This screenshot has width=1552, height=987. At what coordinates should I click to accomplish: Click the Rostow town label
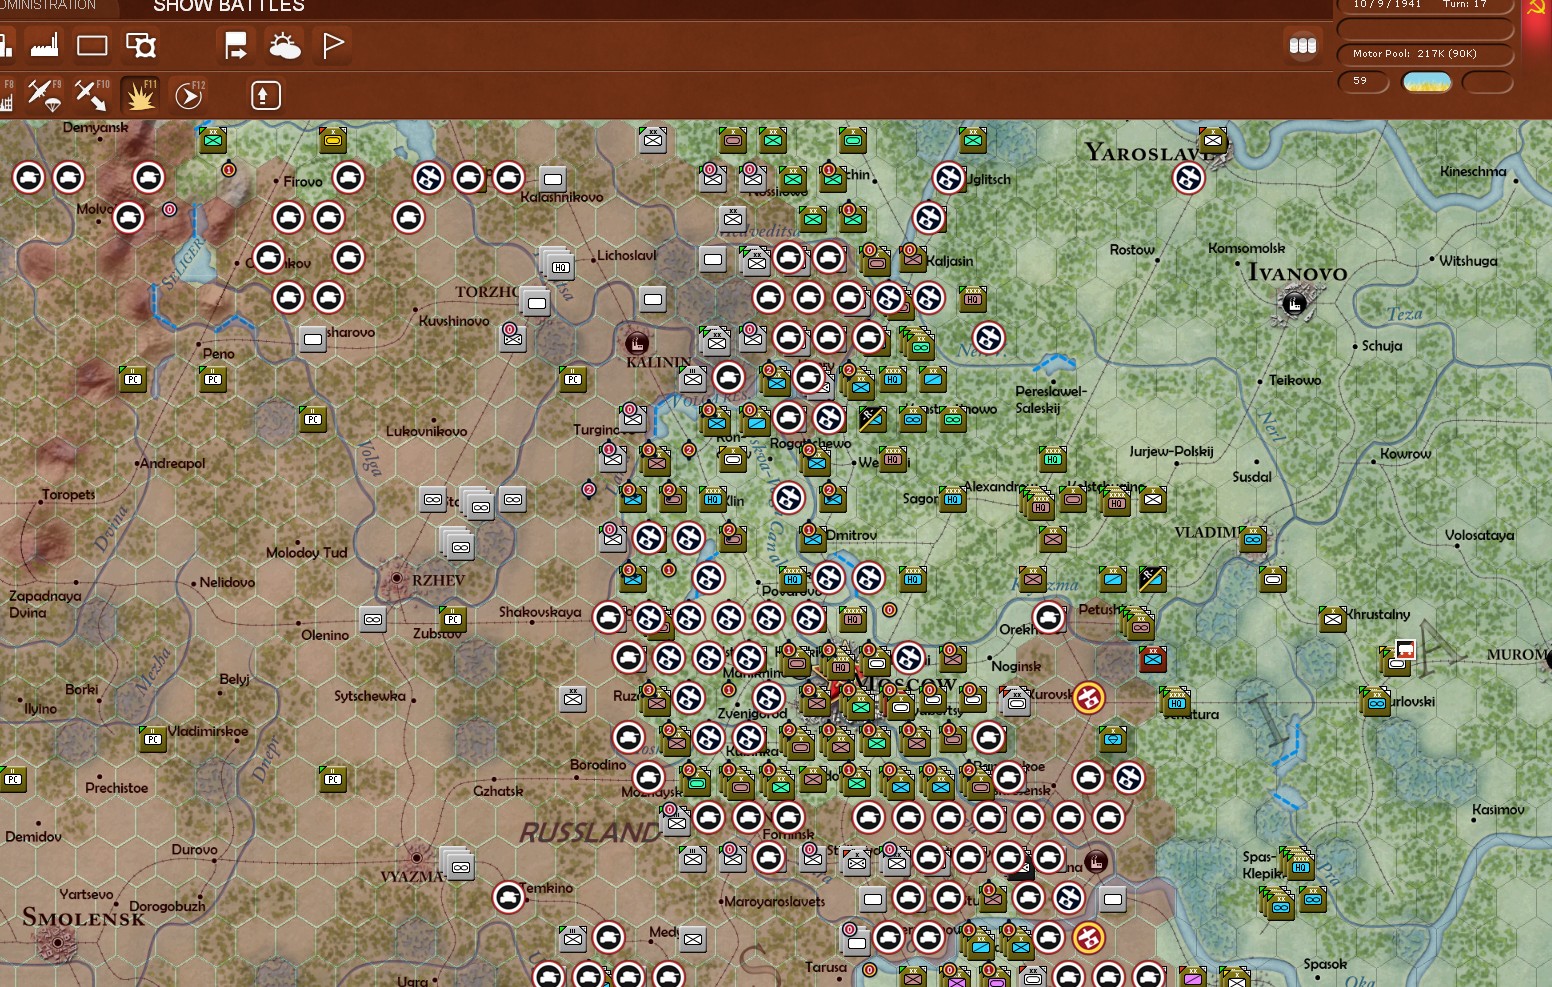click(x=1132, y=249)
